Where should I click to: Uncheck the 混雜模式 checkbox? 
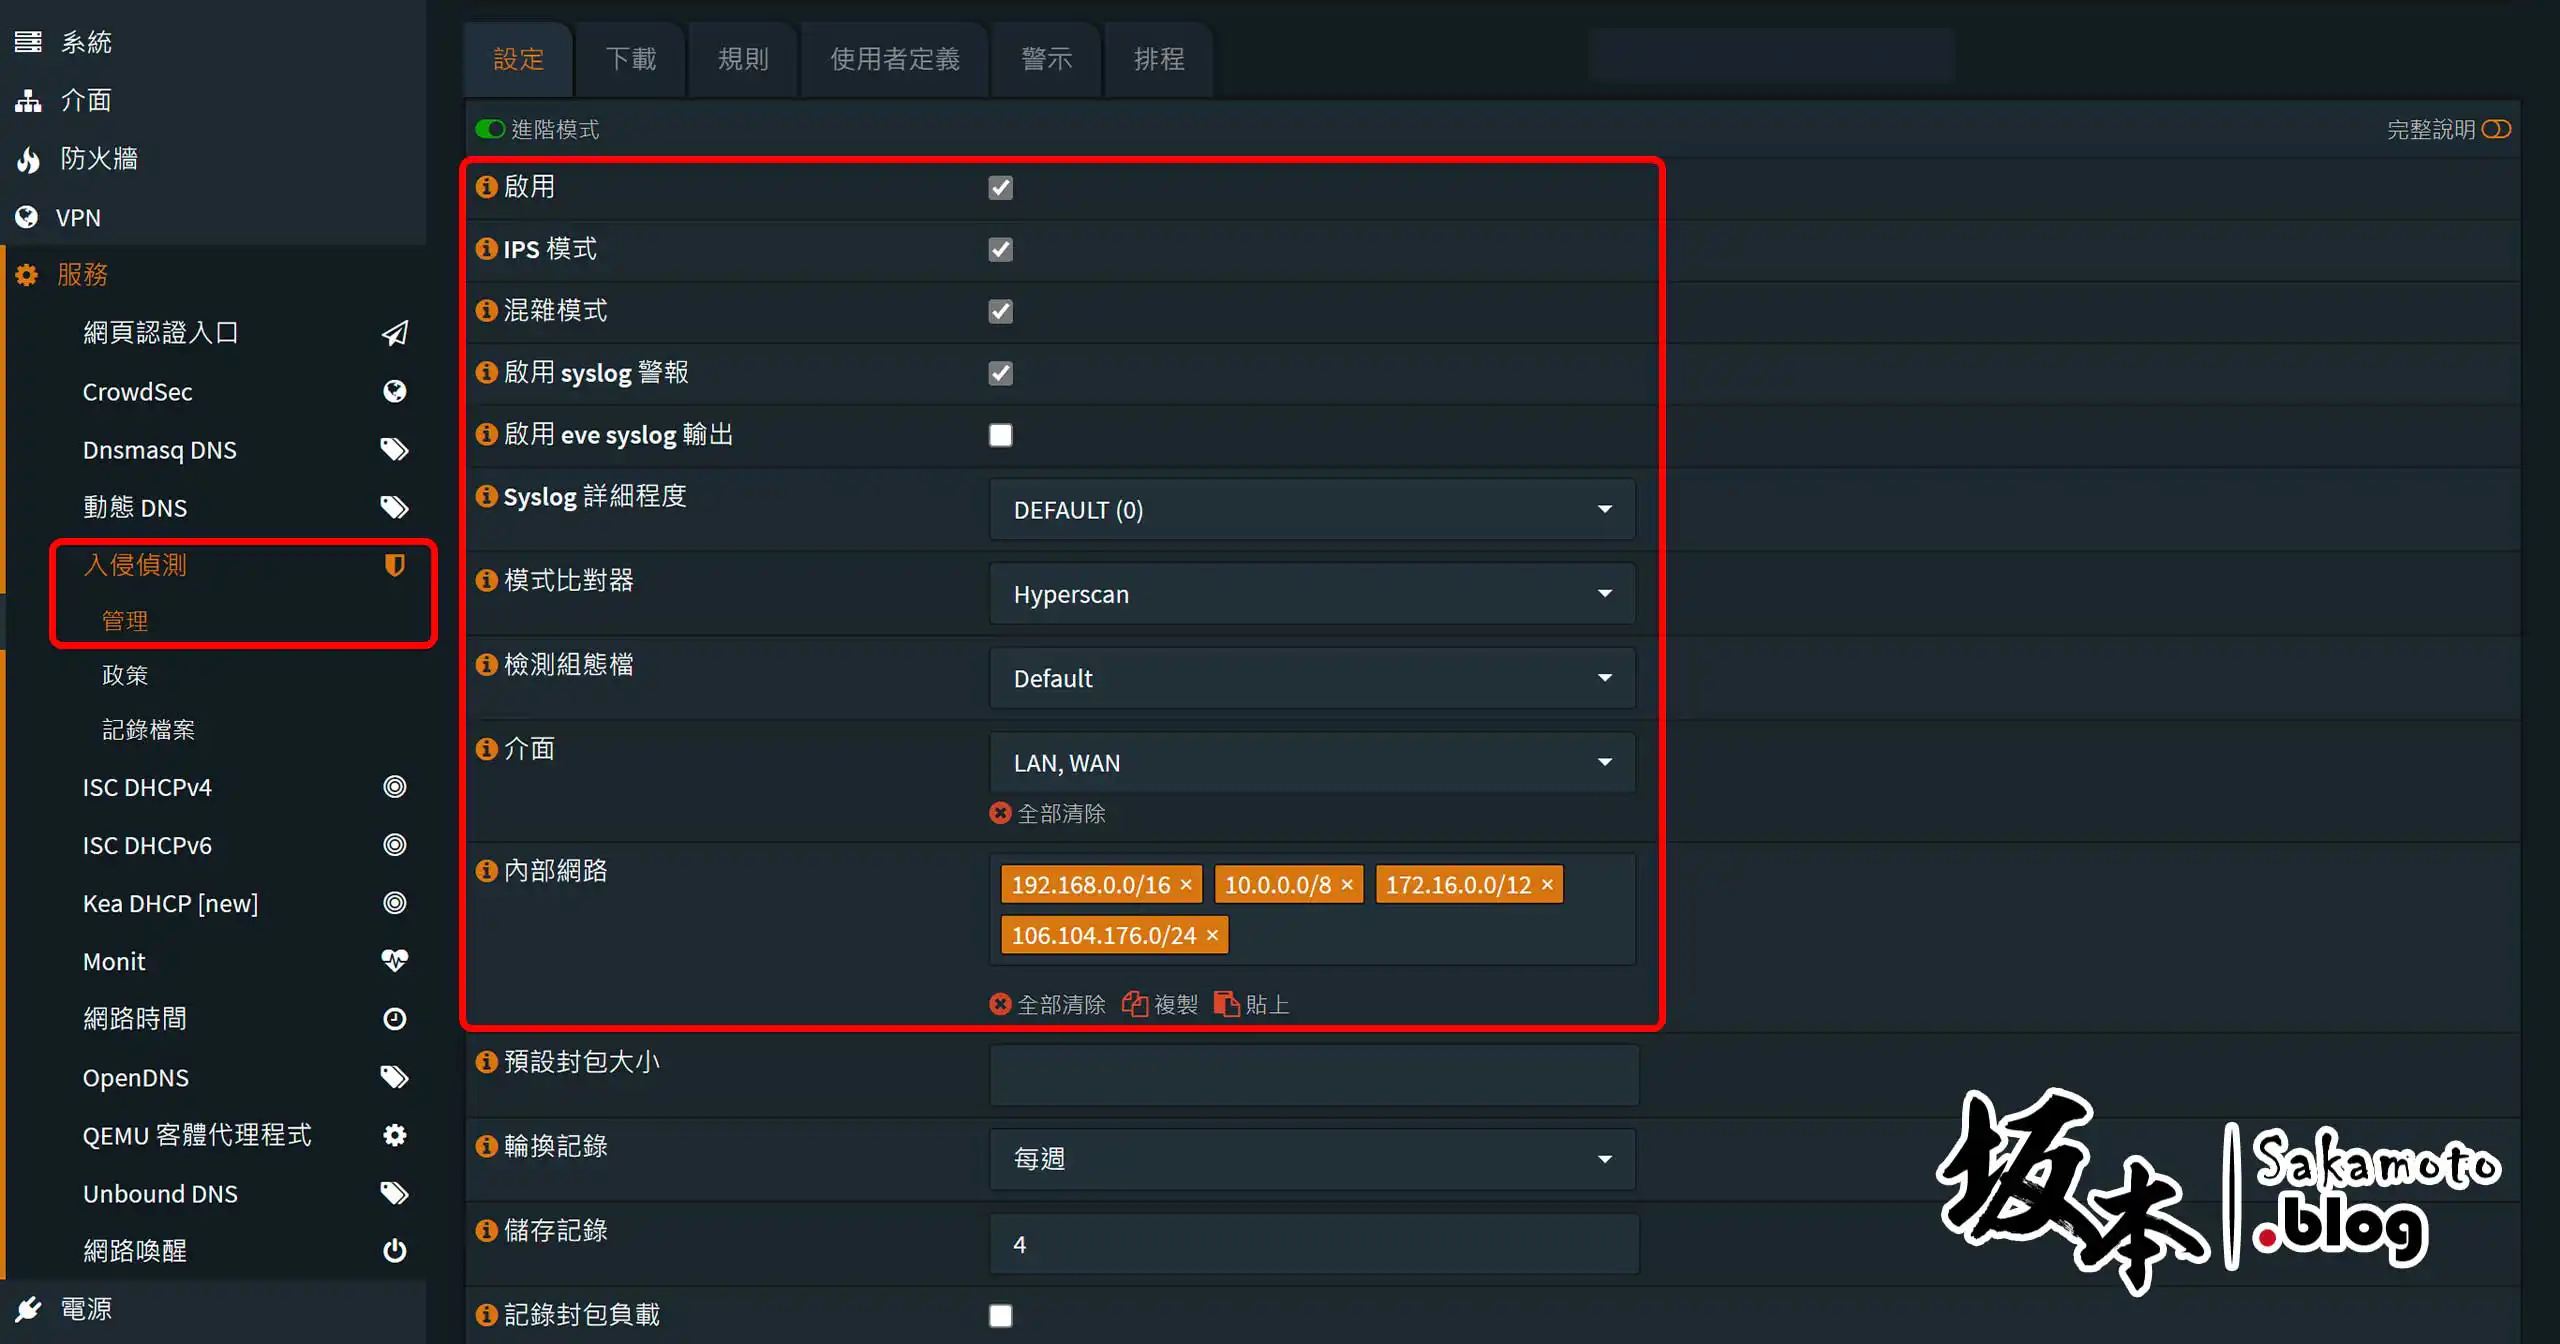(x=1000, y=311)
